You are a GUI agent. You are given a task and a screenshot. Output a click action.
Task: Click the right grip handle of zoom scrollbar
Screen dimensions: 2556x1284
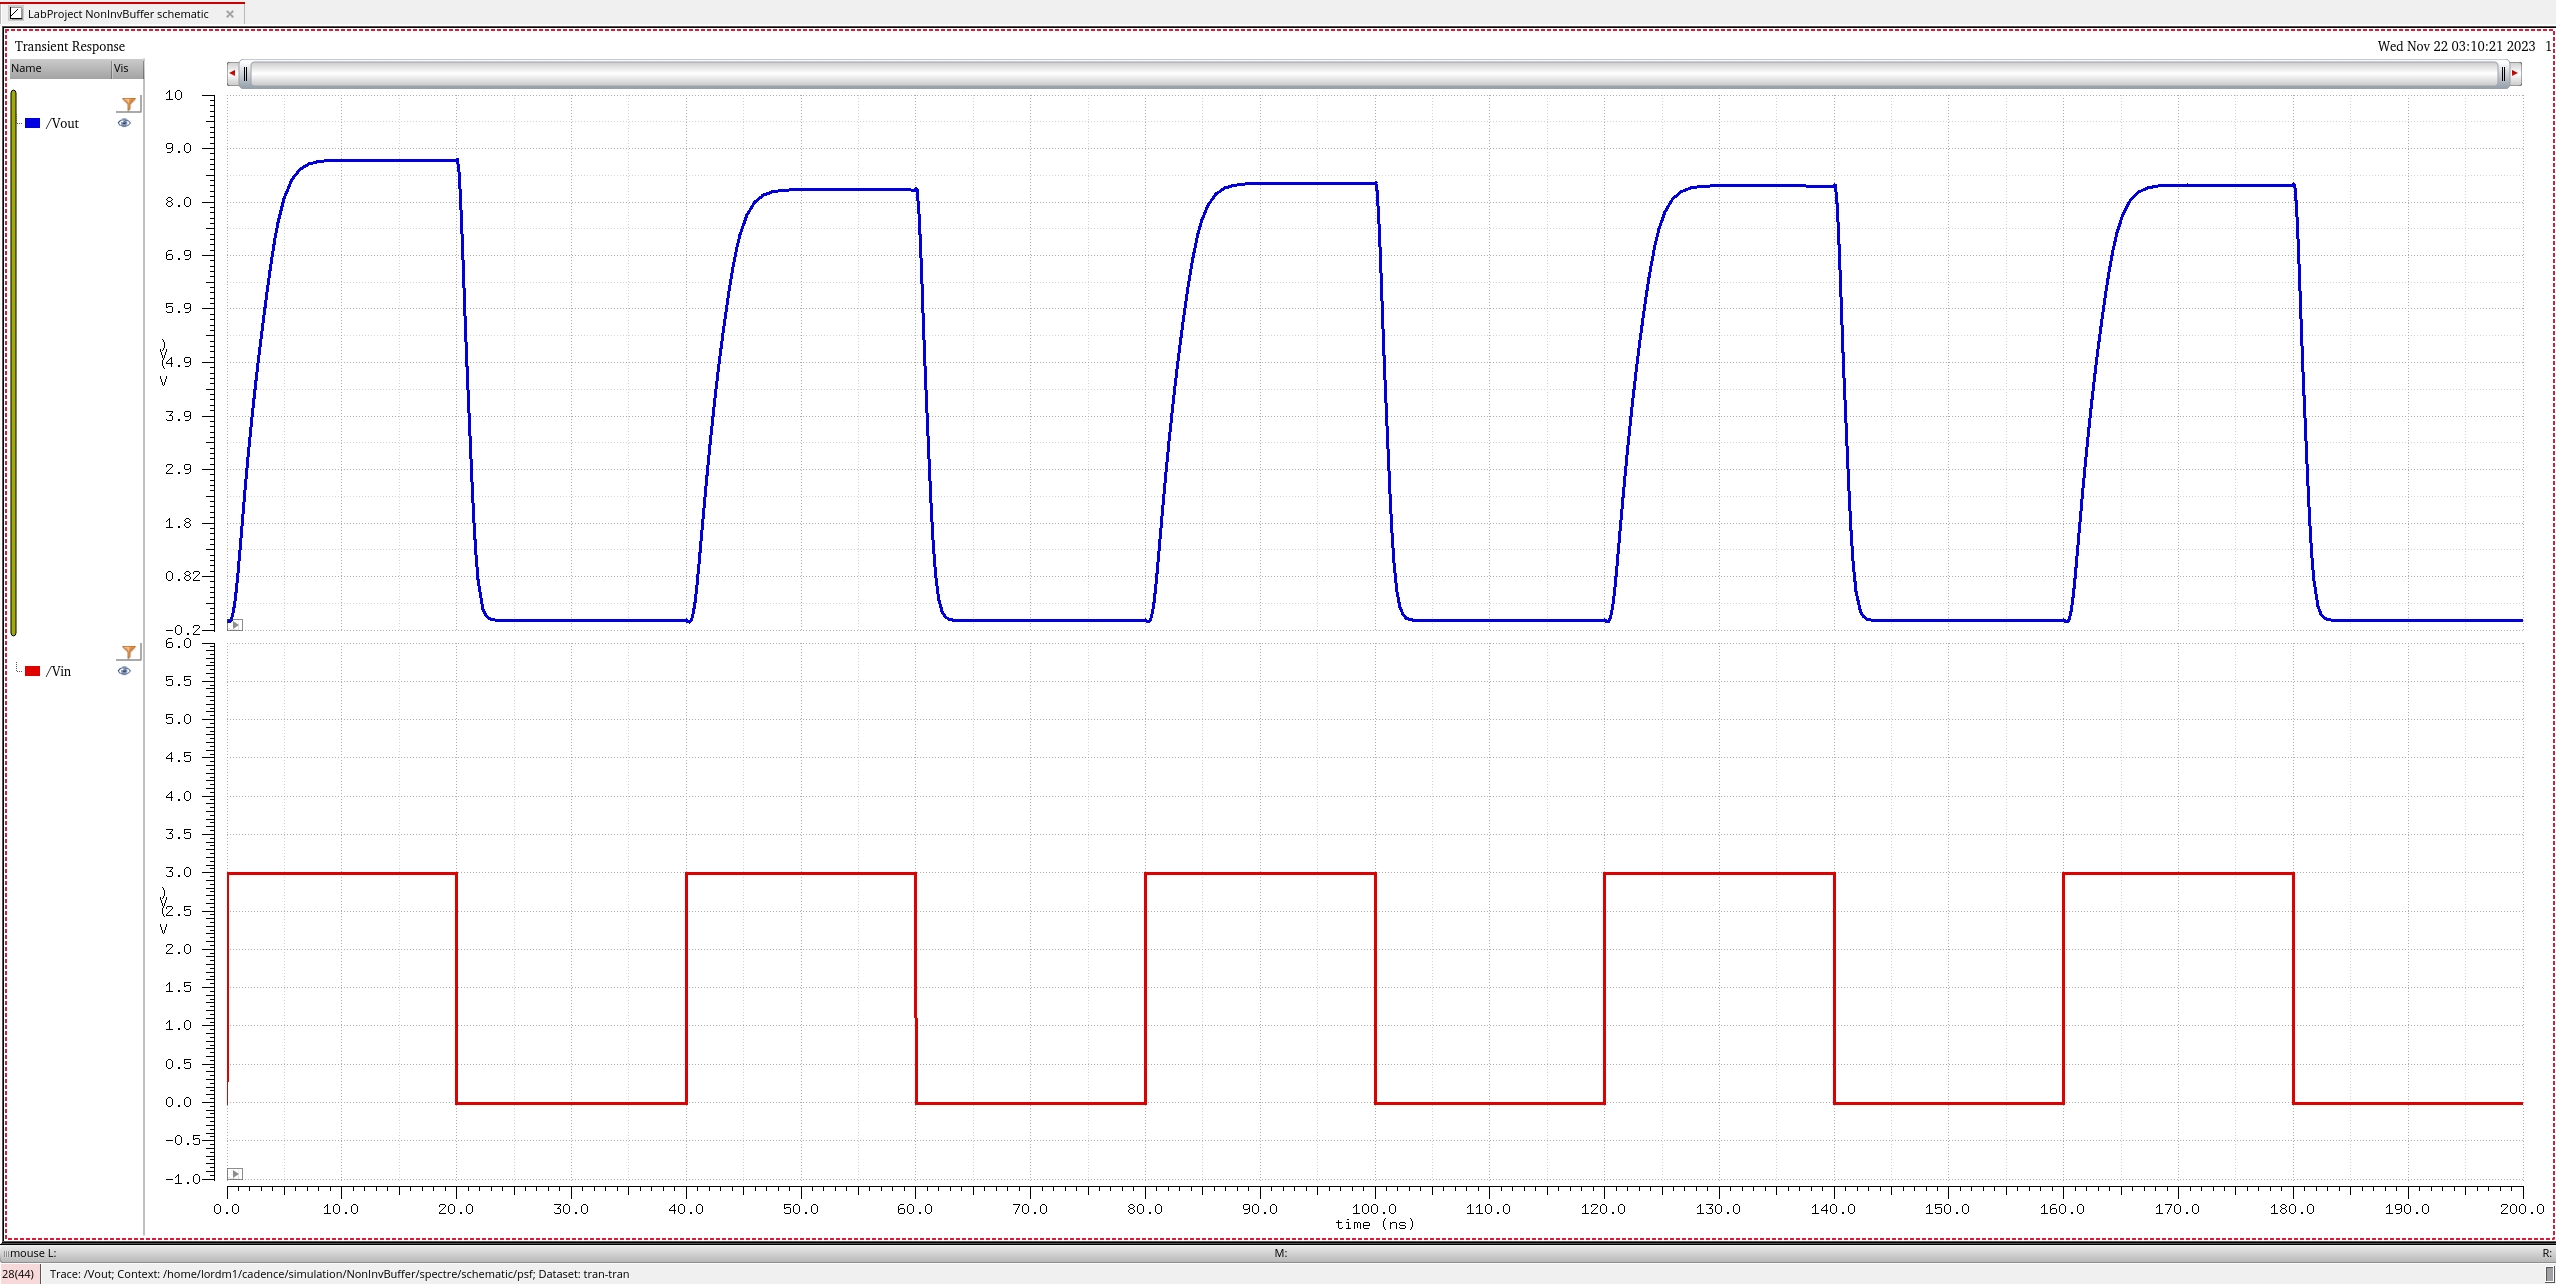tap(2503, 73)
